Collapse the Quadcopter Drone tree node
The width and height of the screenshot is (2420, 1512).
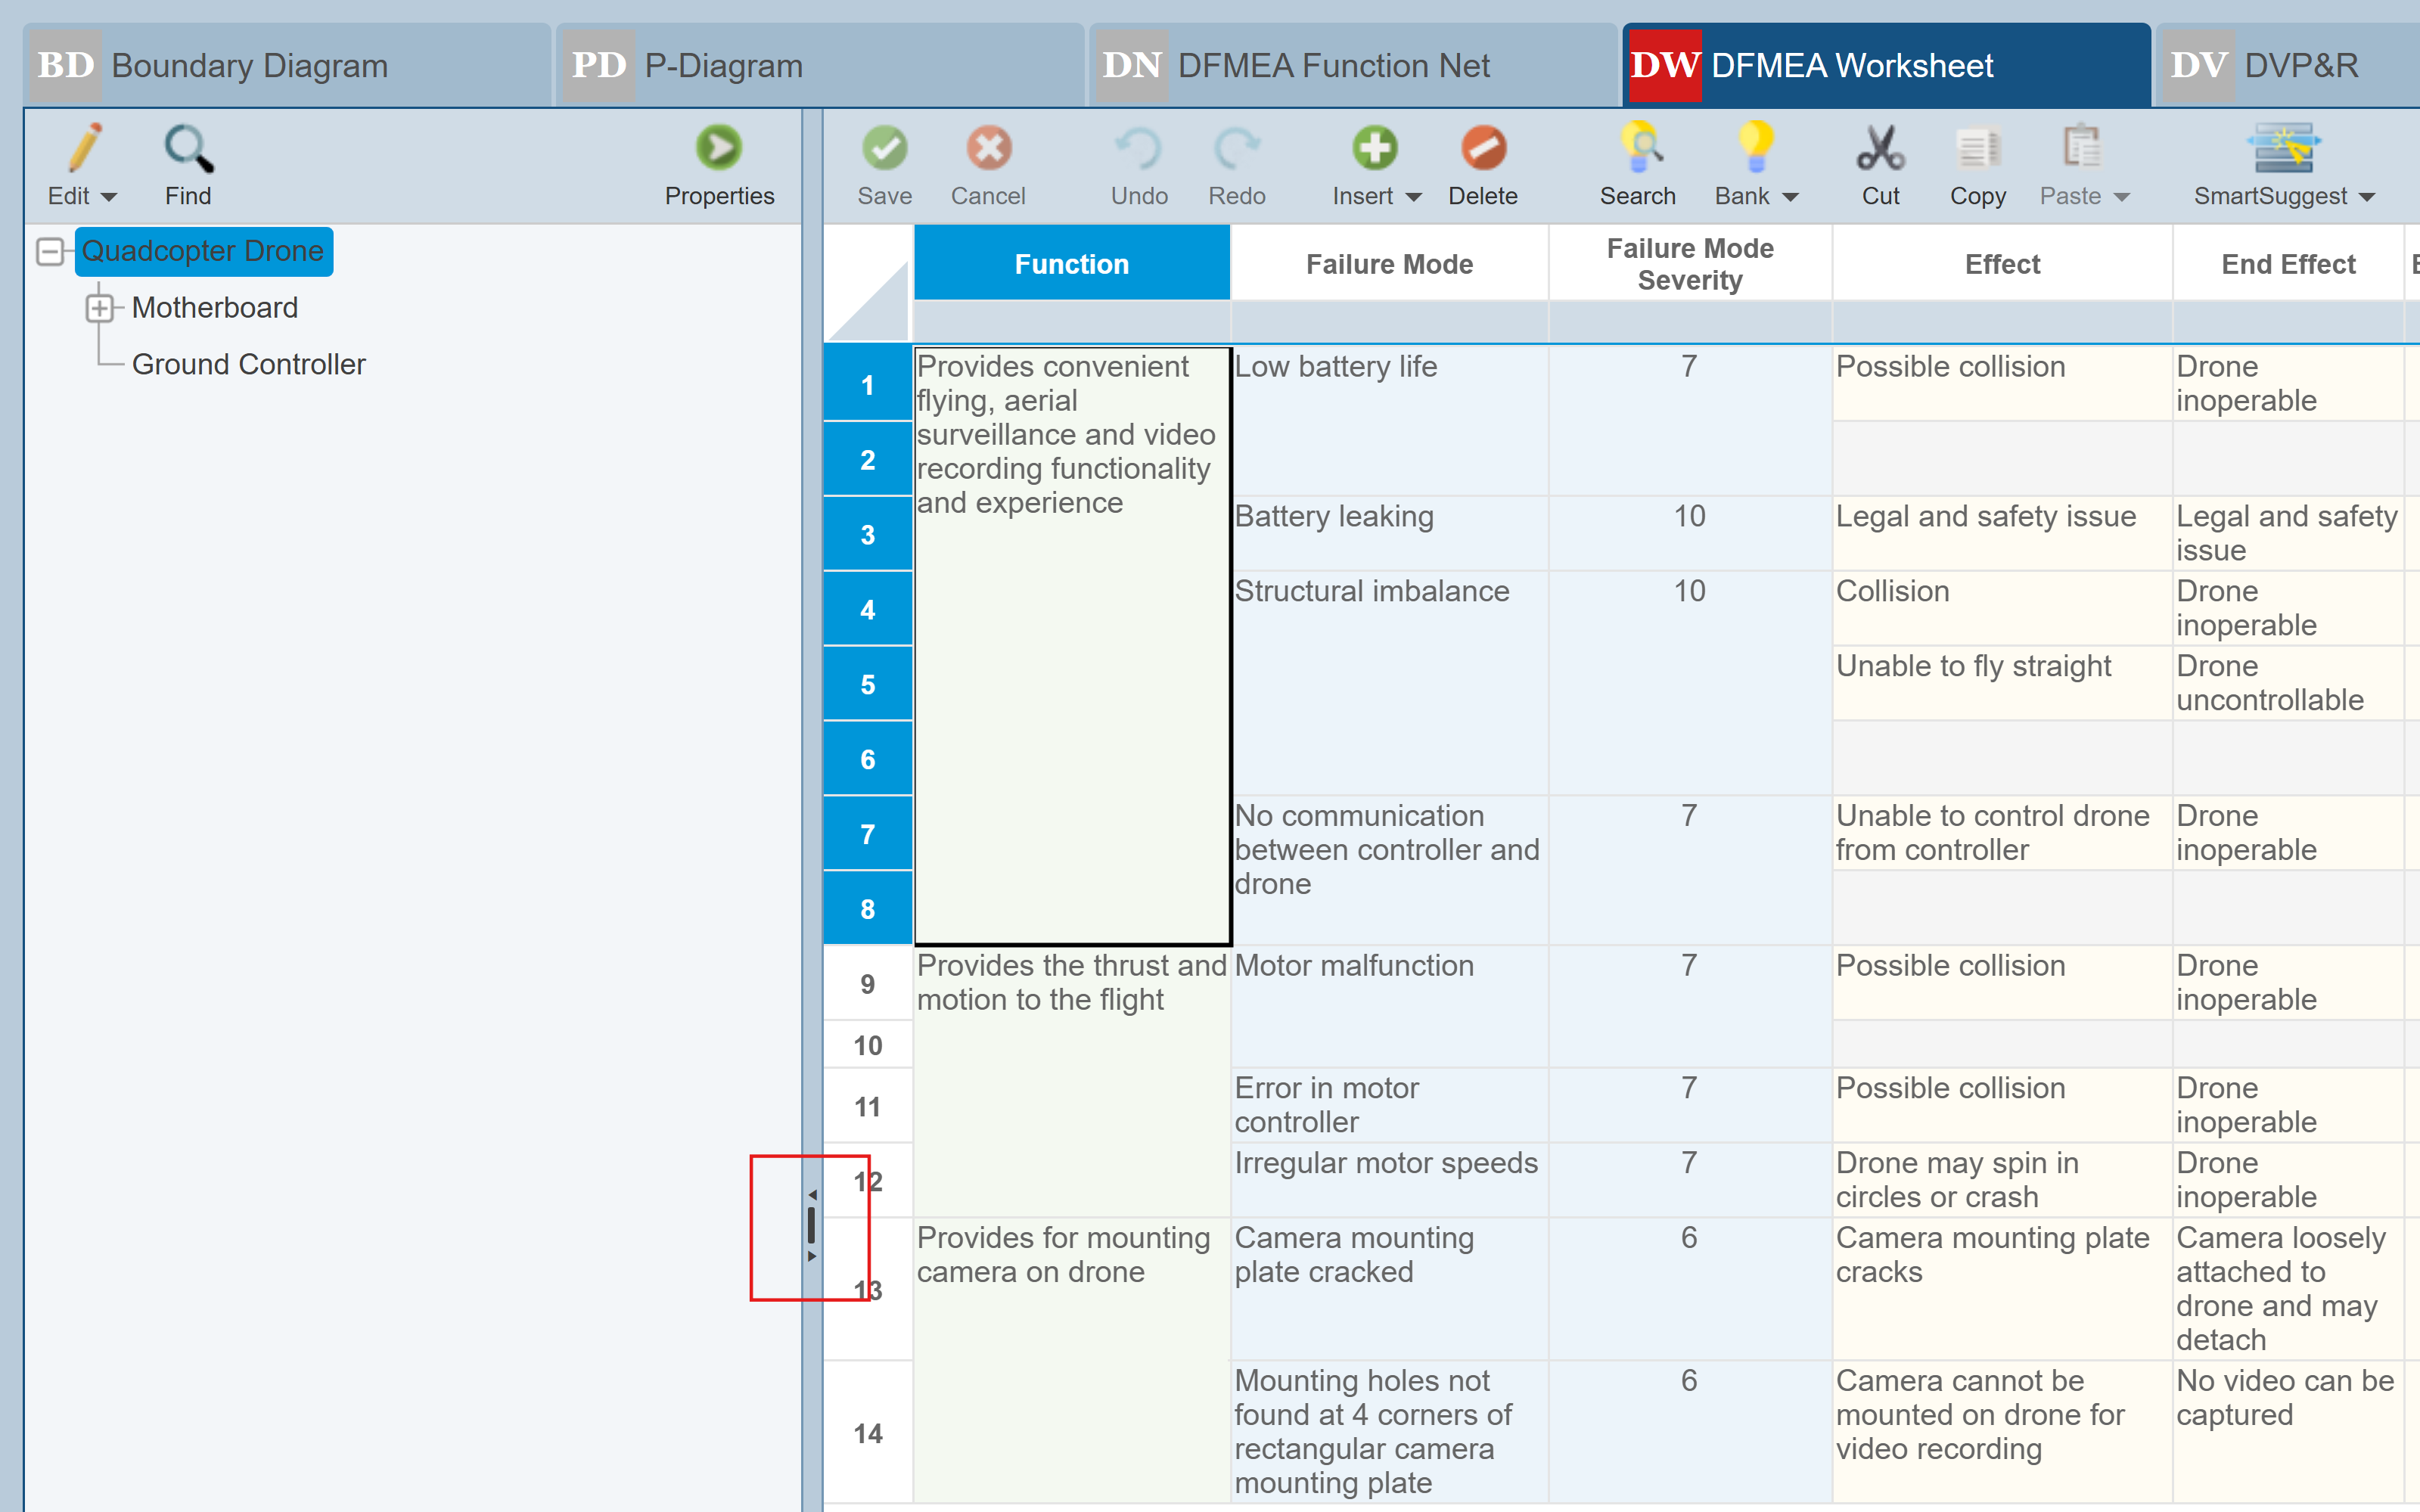click(x=50, y=251)
